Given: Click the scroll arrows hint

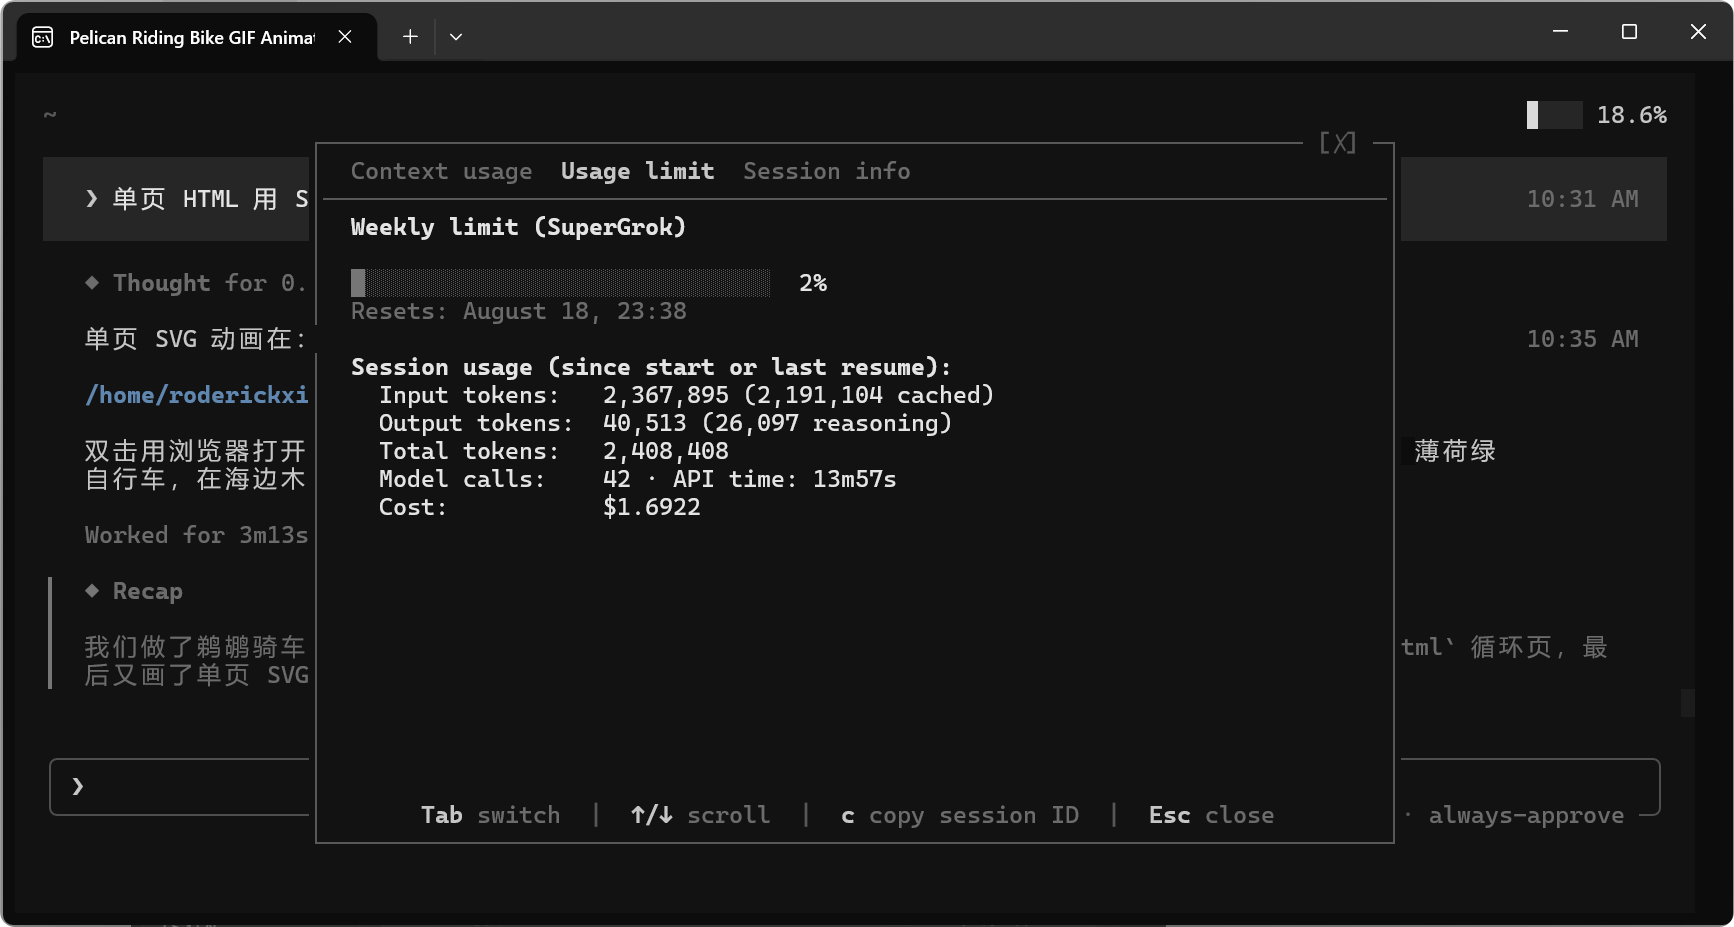Looking at the screenshot, I should coord(700,815).
